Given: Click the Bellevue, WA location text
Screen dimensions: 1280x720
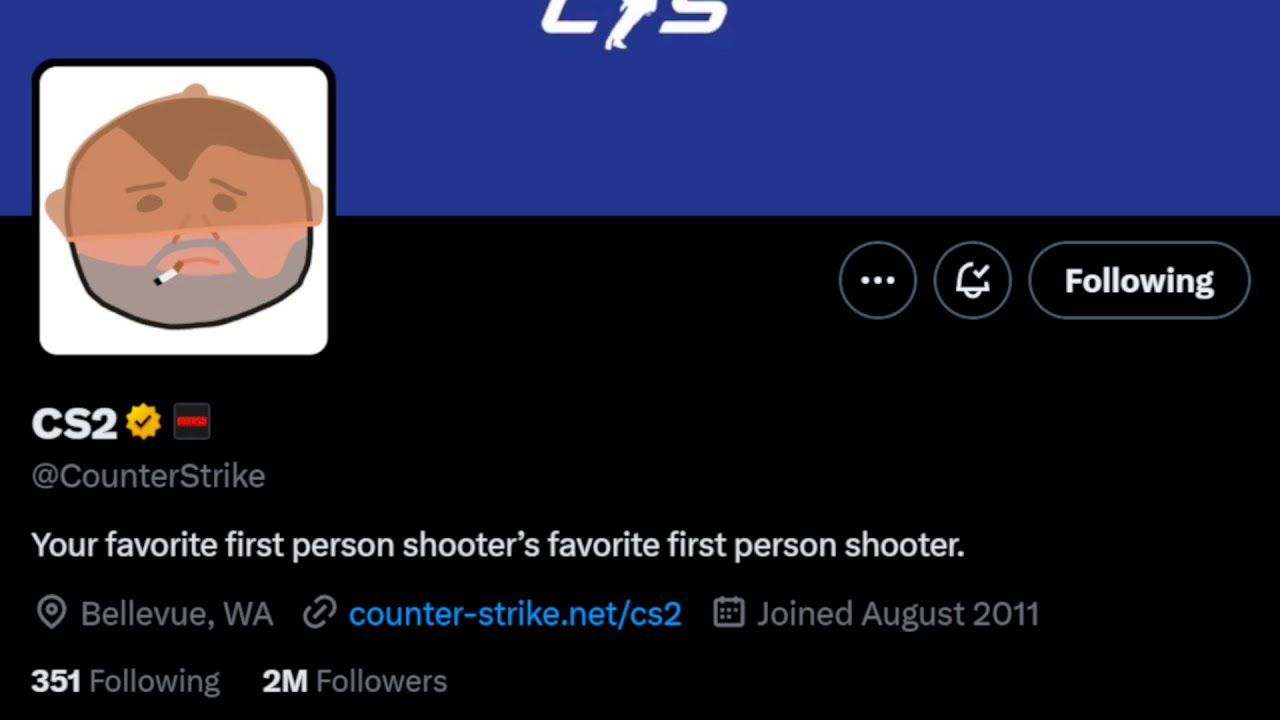Looking at the screenshot, I should [x=177, y=613].
